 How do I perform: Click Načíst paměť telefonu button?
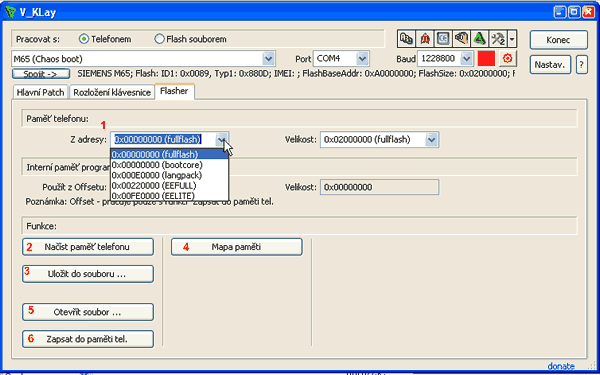click(x=88, y=247)
